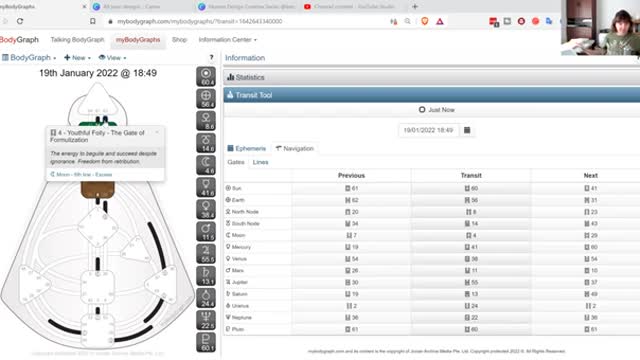Click the Mars transit gate 11 cell
This screenshot has height=360, width=640.
click(x=471, y=270)
